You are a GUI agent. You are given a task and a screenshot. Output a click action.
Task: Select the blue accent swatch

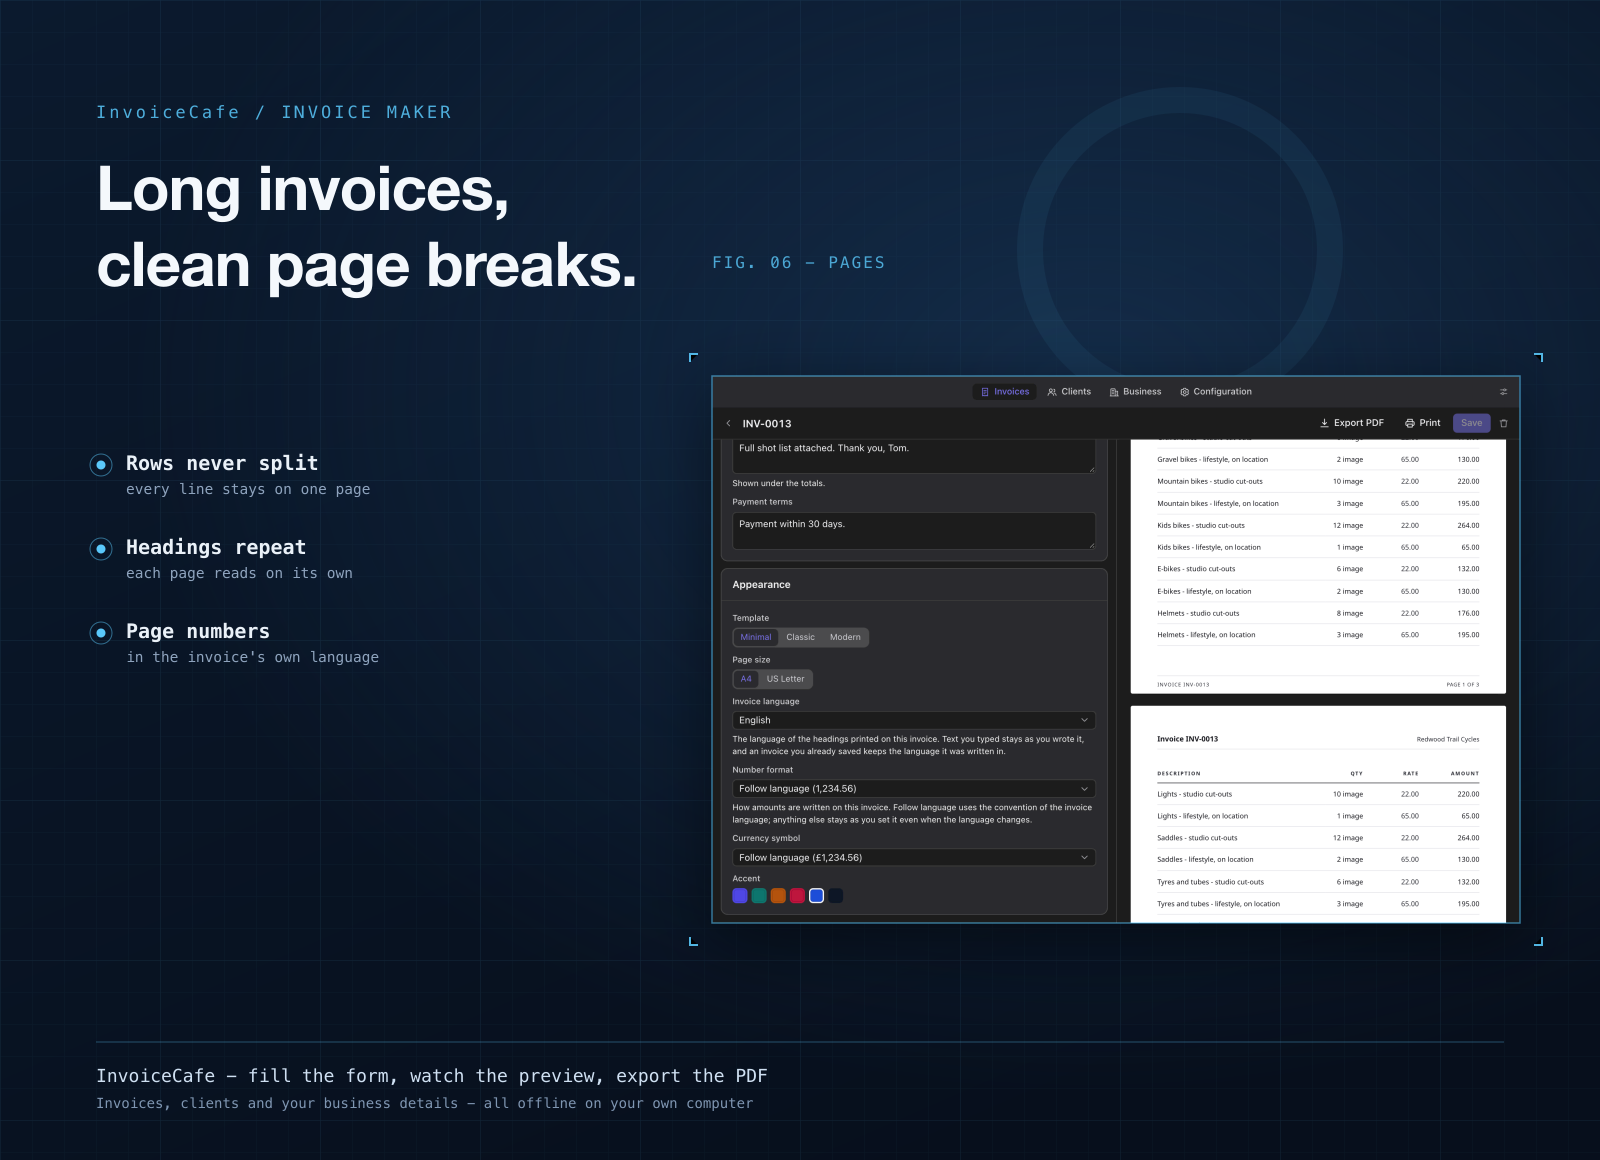[x=816, y=896]
